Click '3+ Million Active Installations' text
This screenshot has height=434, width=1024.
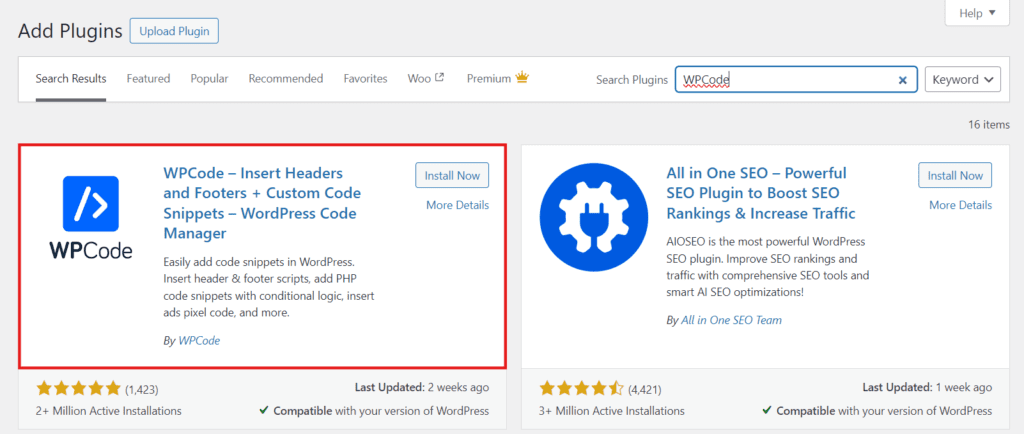(x=612, y=411)
